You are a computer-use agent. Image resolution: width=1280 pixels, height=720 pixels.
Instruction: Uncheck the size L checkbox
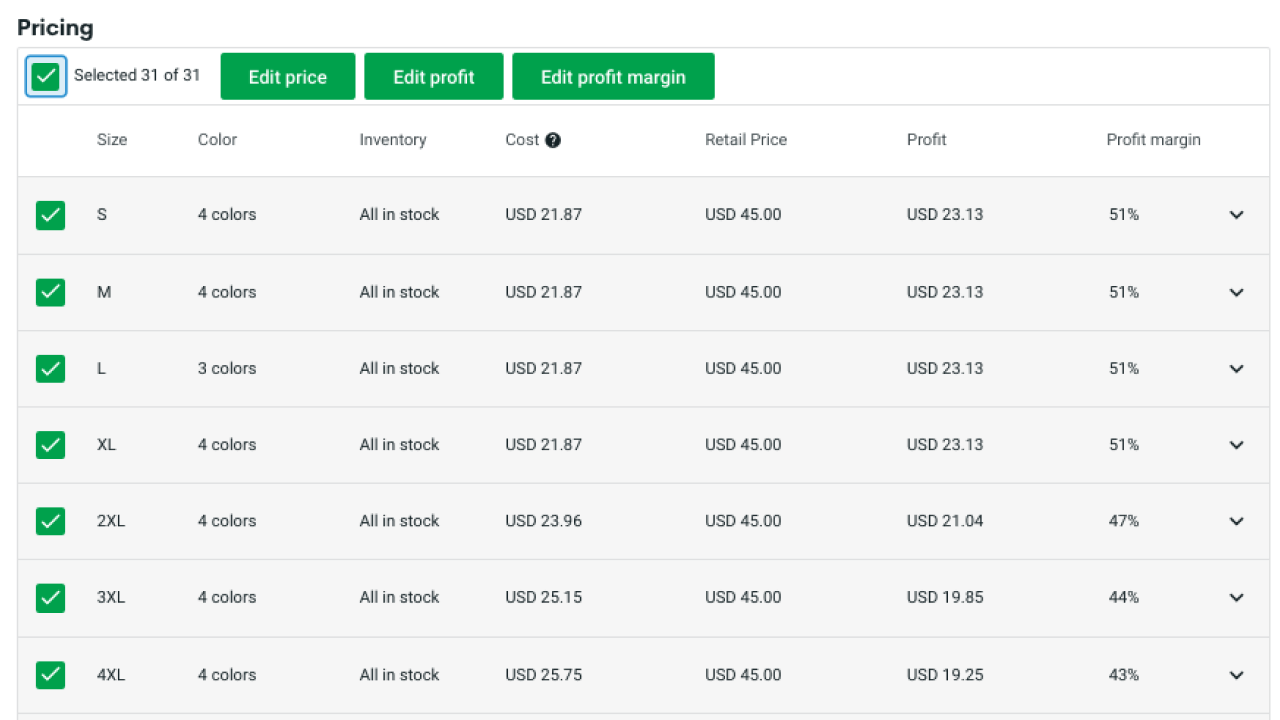[x=50, y=368]
